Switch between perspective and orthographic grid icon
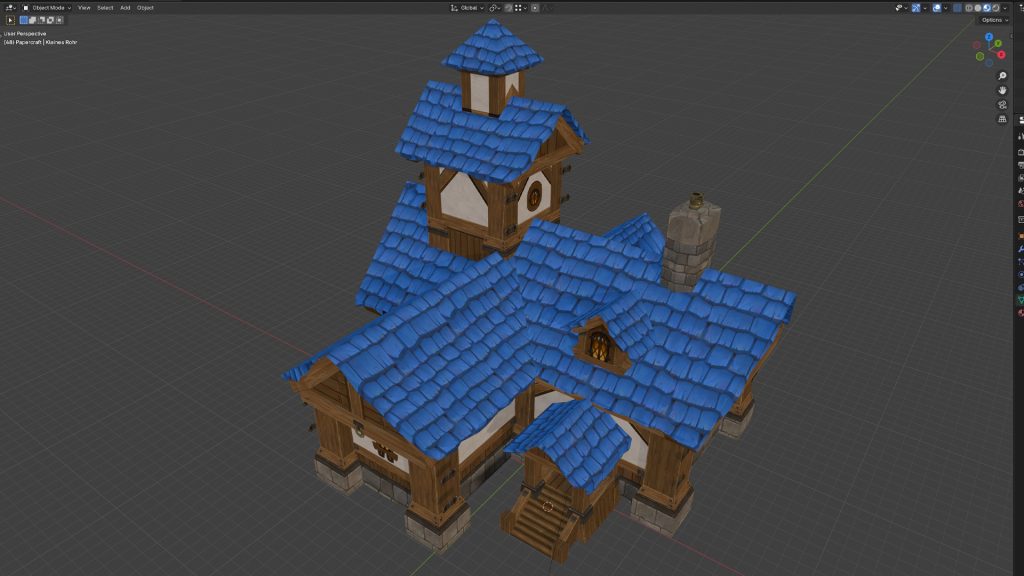 click(x=1002, y=119)
